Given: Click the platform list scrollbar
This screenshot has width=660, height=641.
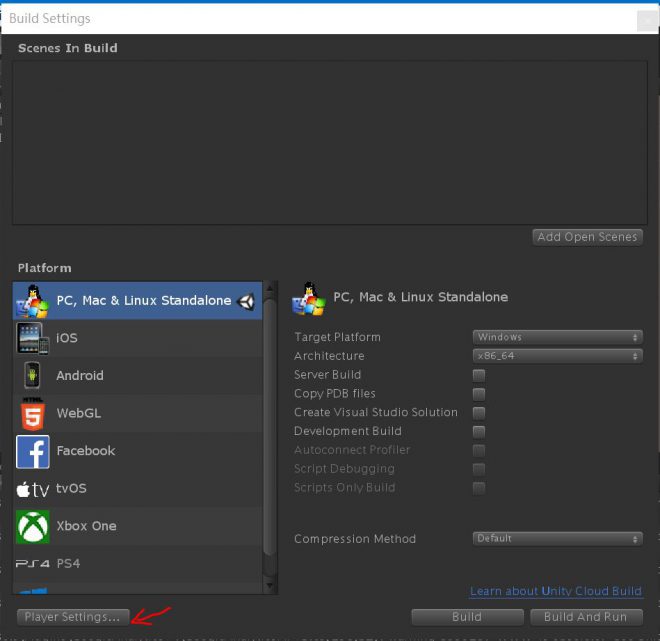Looking at the screenshot, I should (269, 420).
